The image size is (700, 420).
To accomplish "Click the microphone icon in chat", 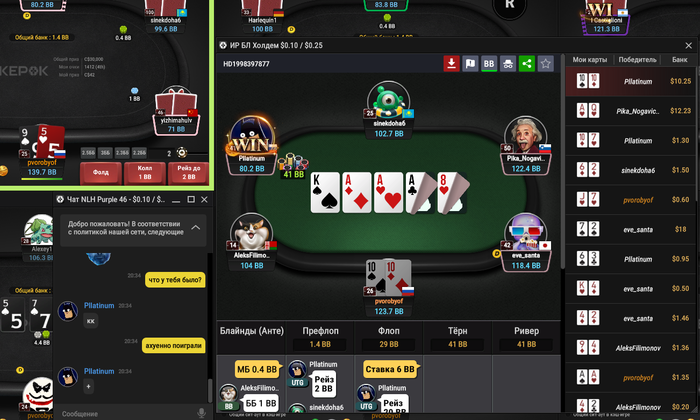I will point(201,413).
